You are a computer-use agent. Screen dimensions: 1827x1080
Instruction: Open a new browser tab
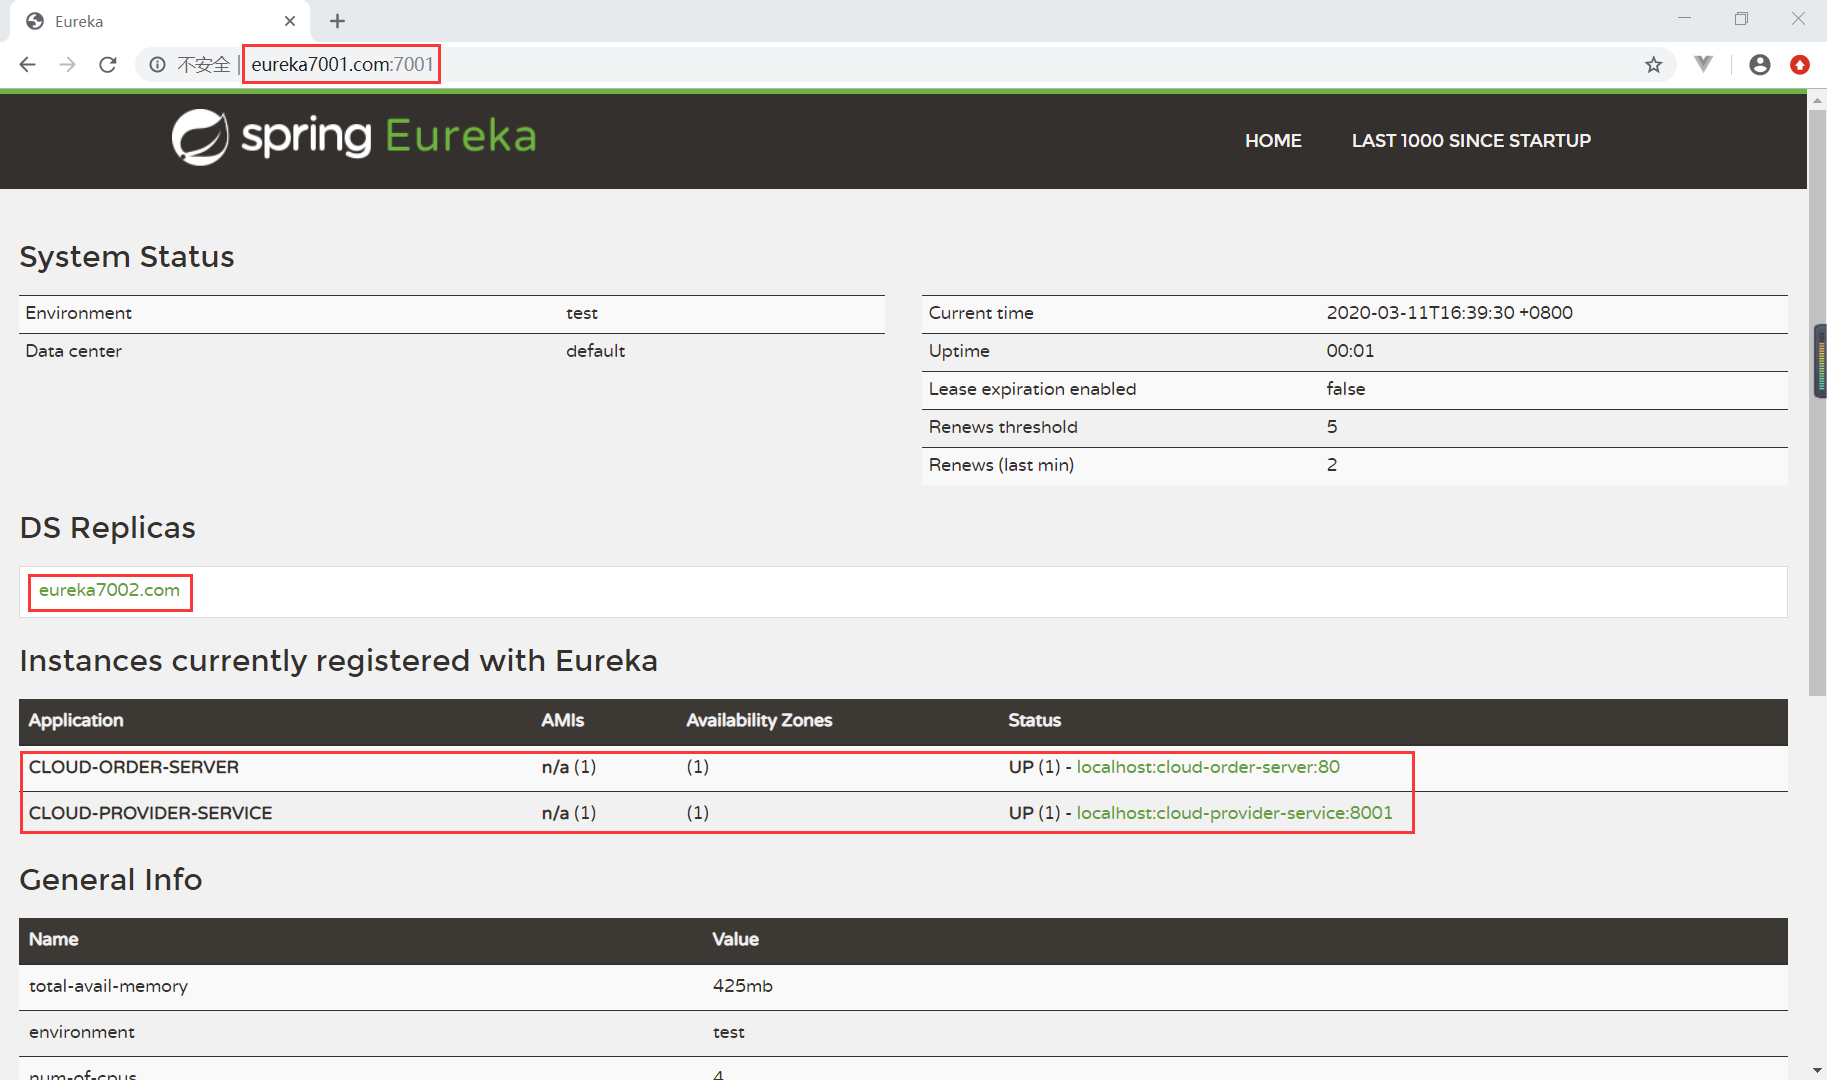[337, 21]
